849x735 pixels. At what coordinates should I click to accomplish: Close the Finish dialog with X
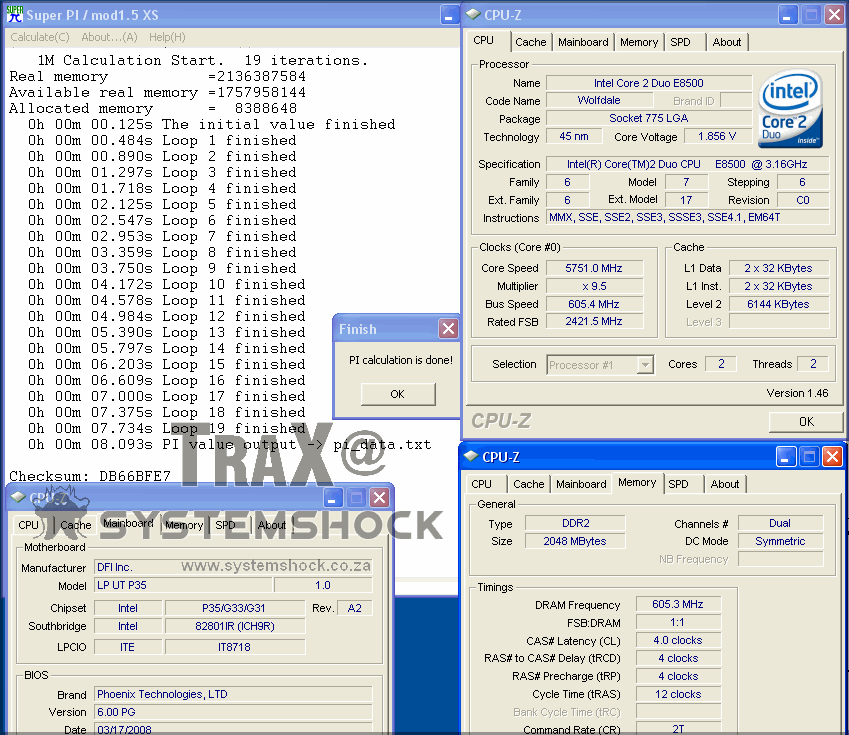(x=448, y=328)
